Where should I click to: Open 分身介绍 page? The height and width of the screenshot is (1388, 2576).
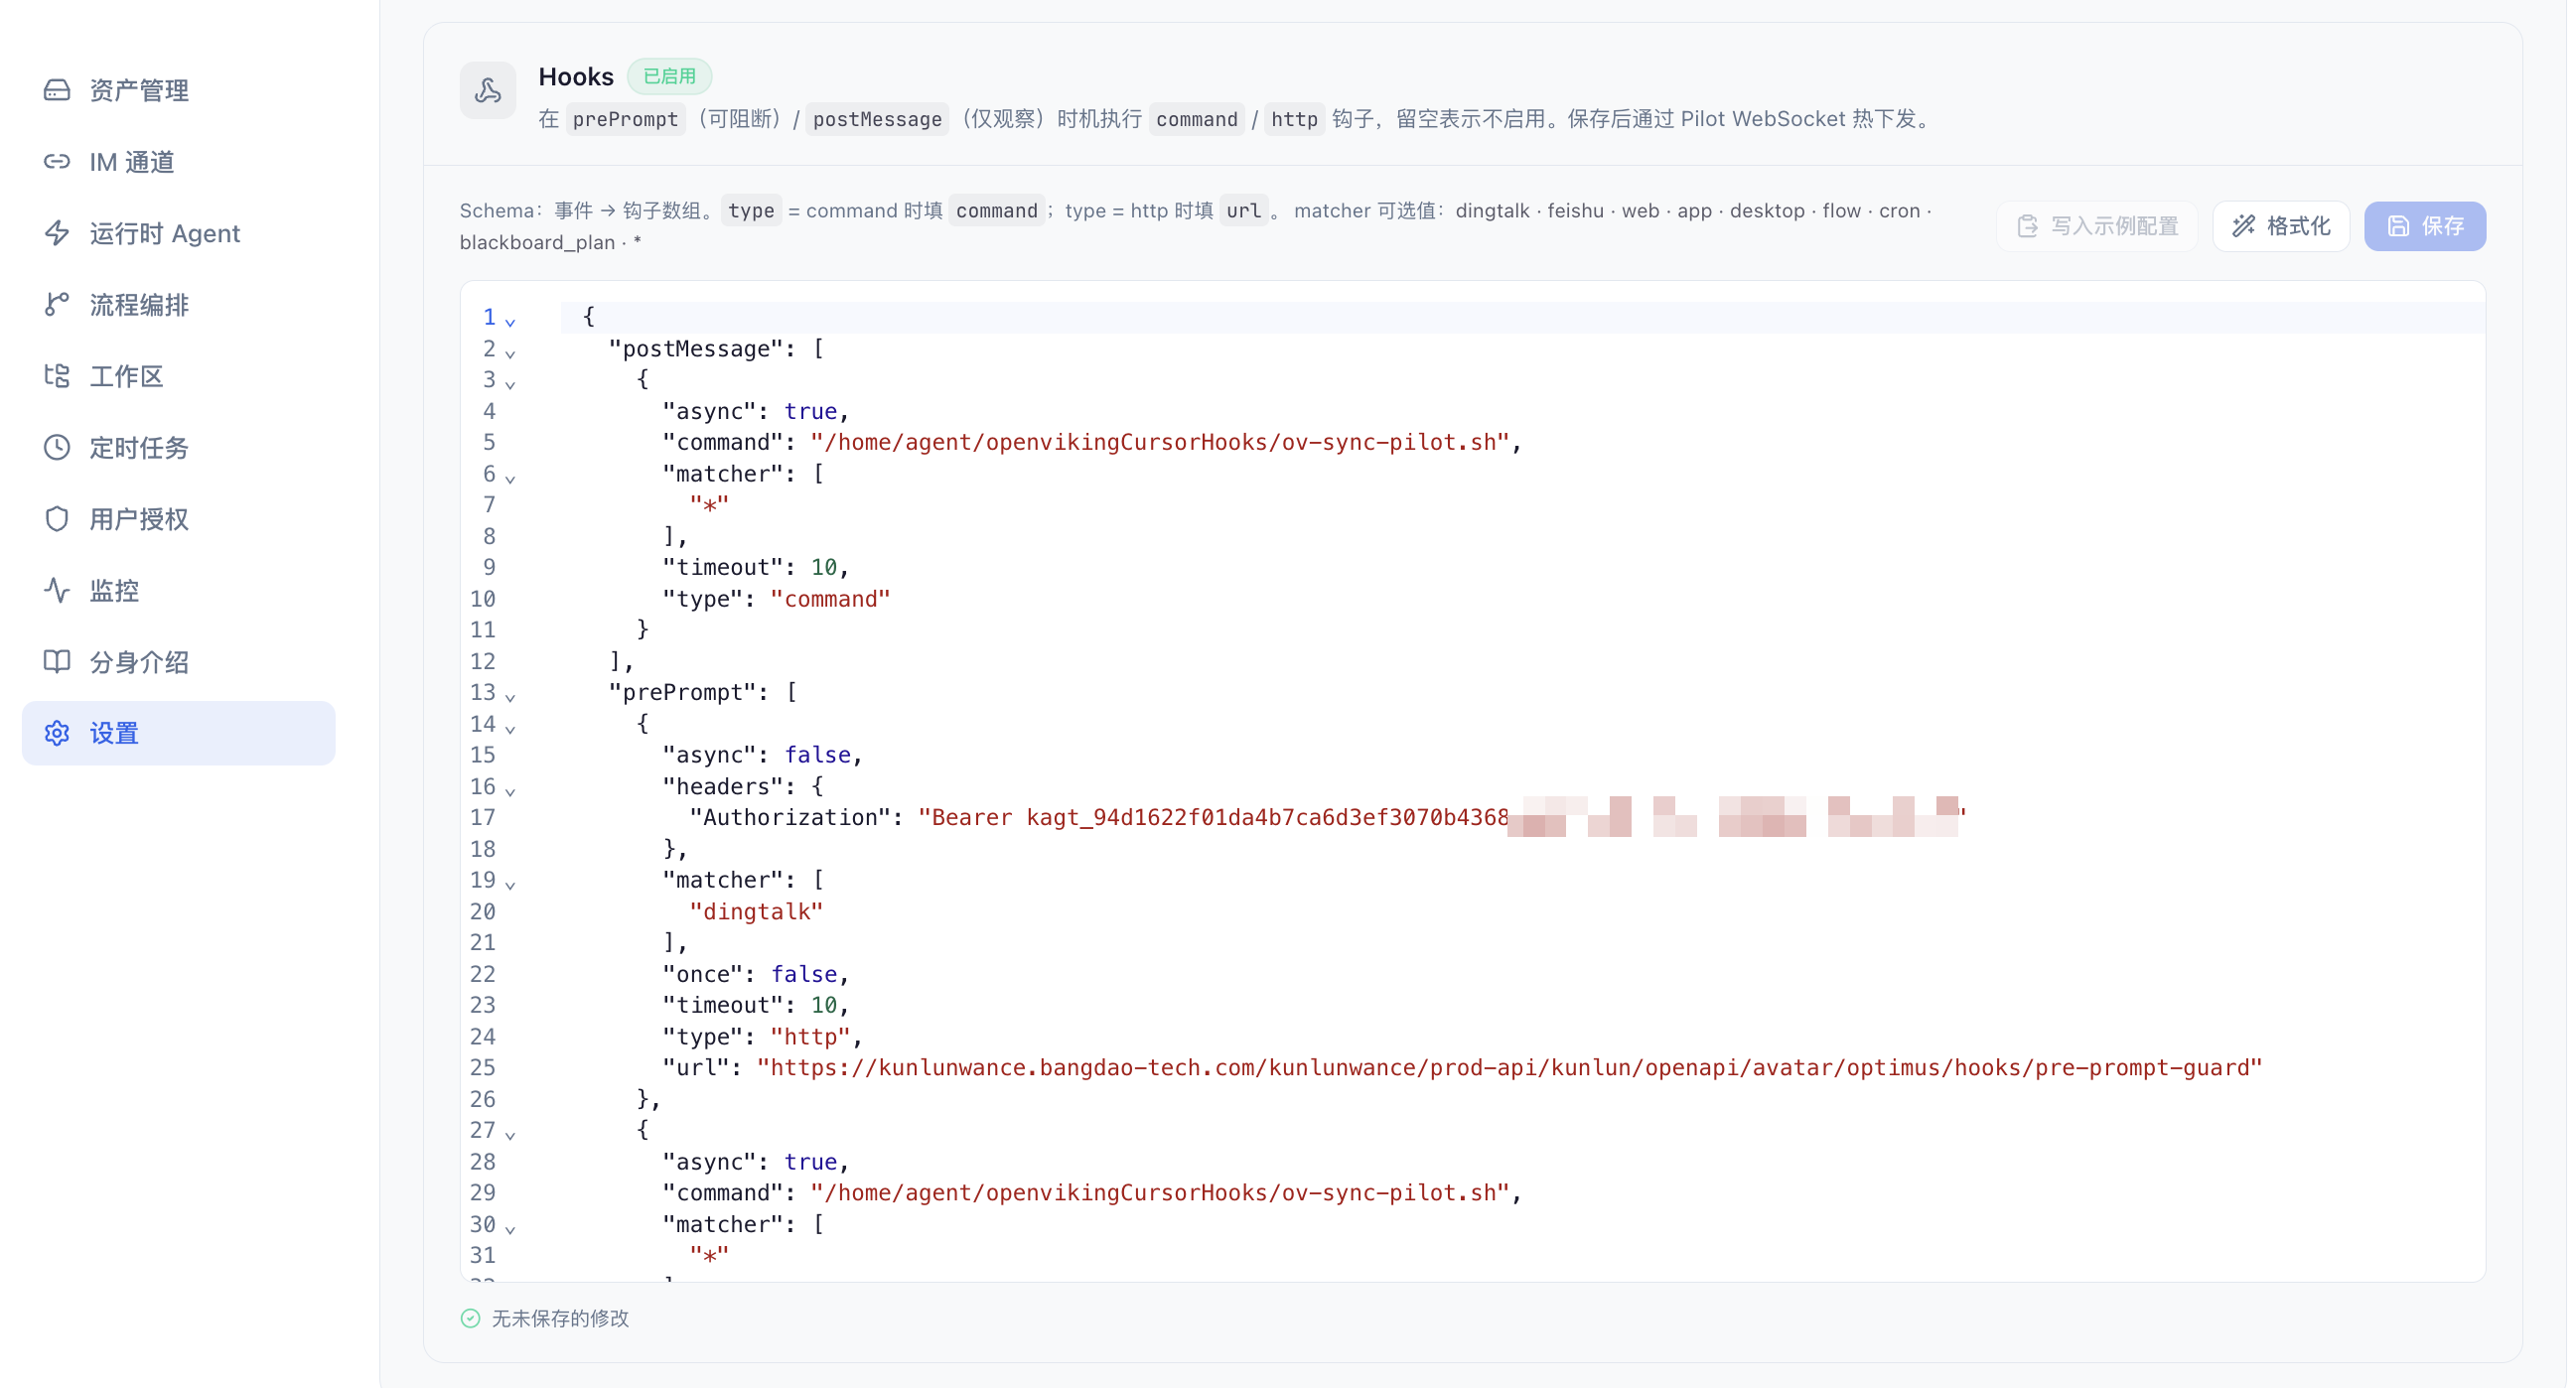click(x=179, y=661)
